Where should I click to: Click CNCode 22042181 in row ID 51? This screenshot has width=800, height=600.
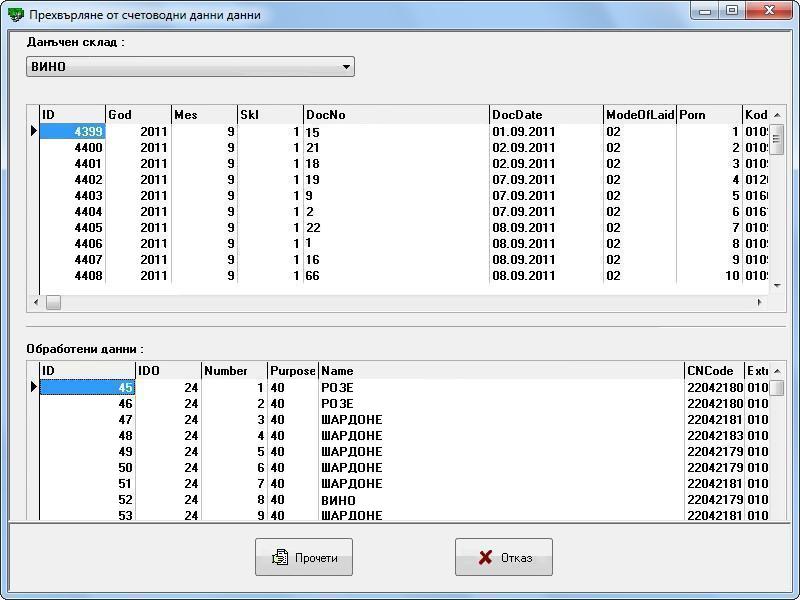714,484
